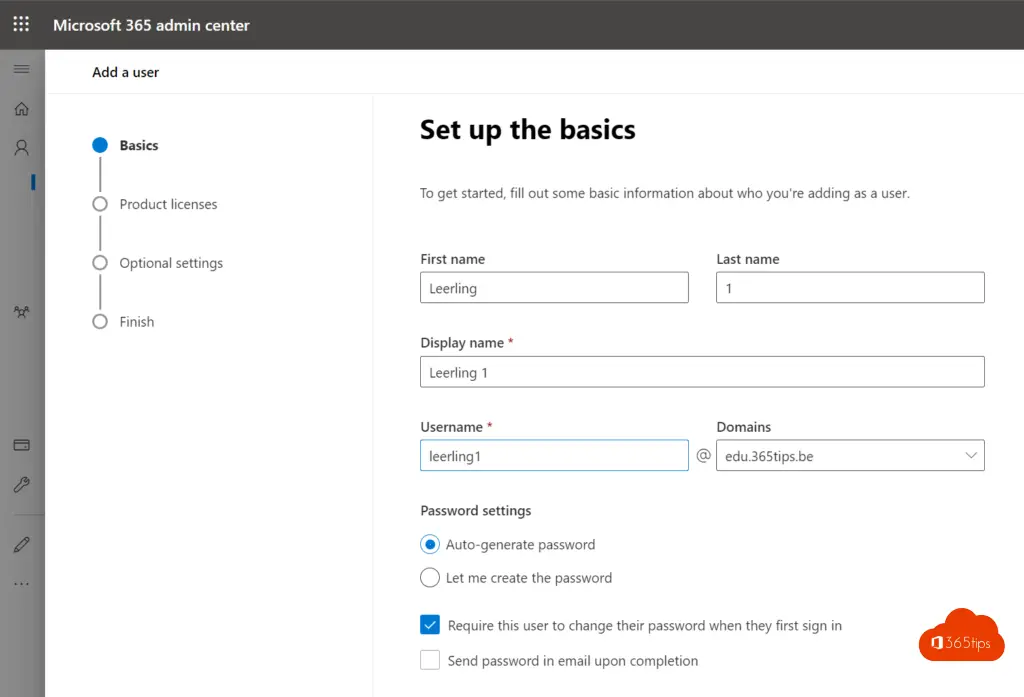Viewport: 1024px width, 697px height.
Task: Click Customize navigation pencil icon
Action: 22,545
